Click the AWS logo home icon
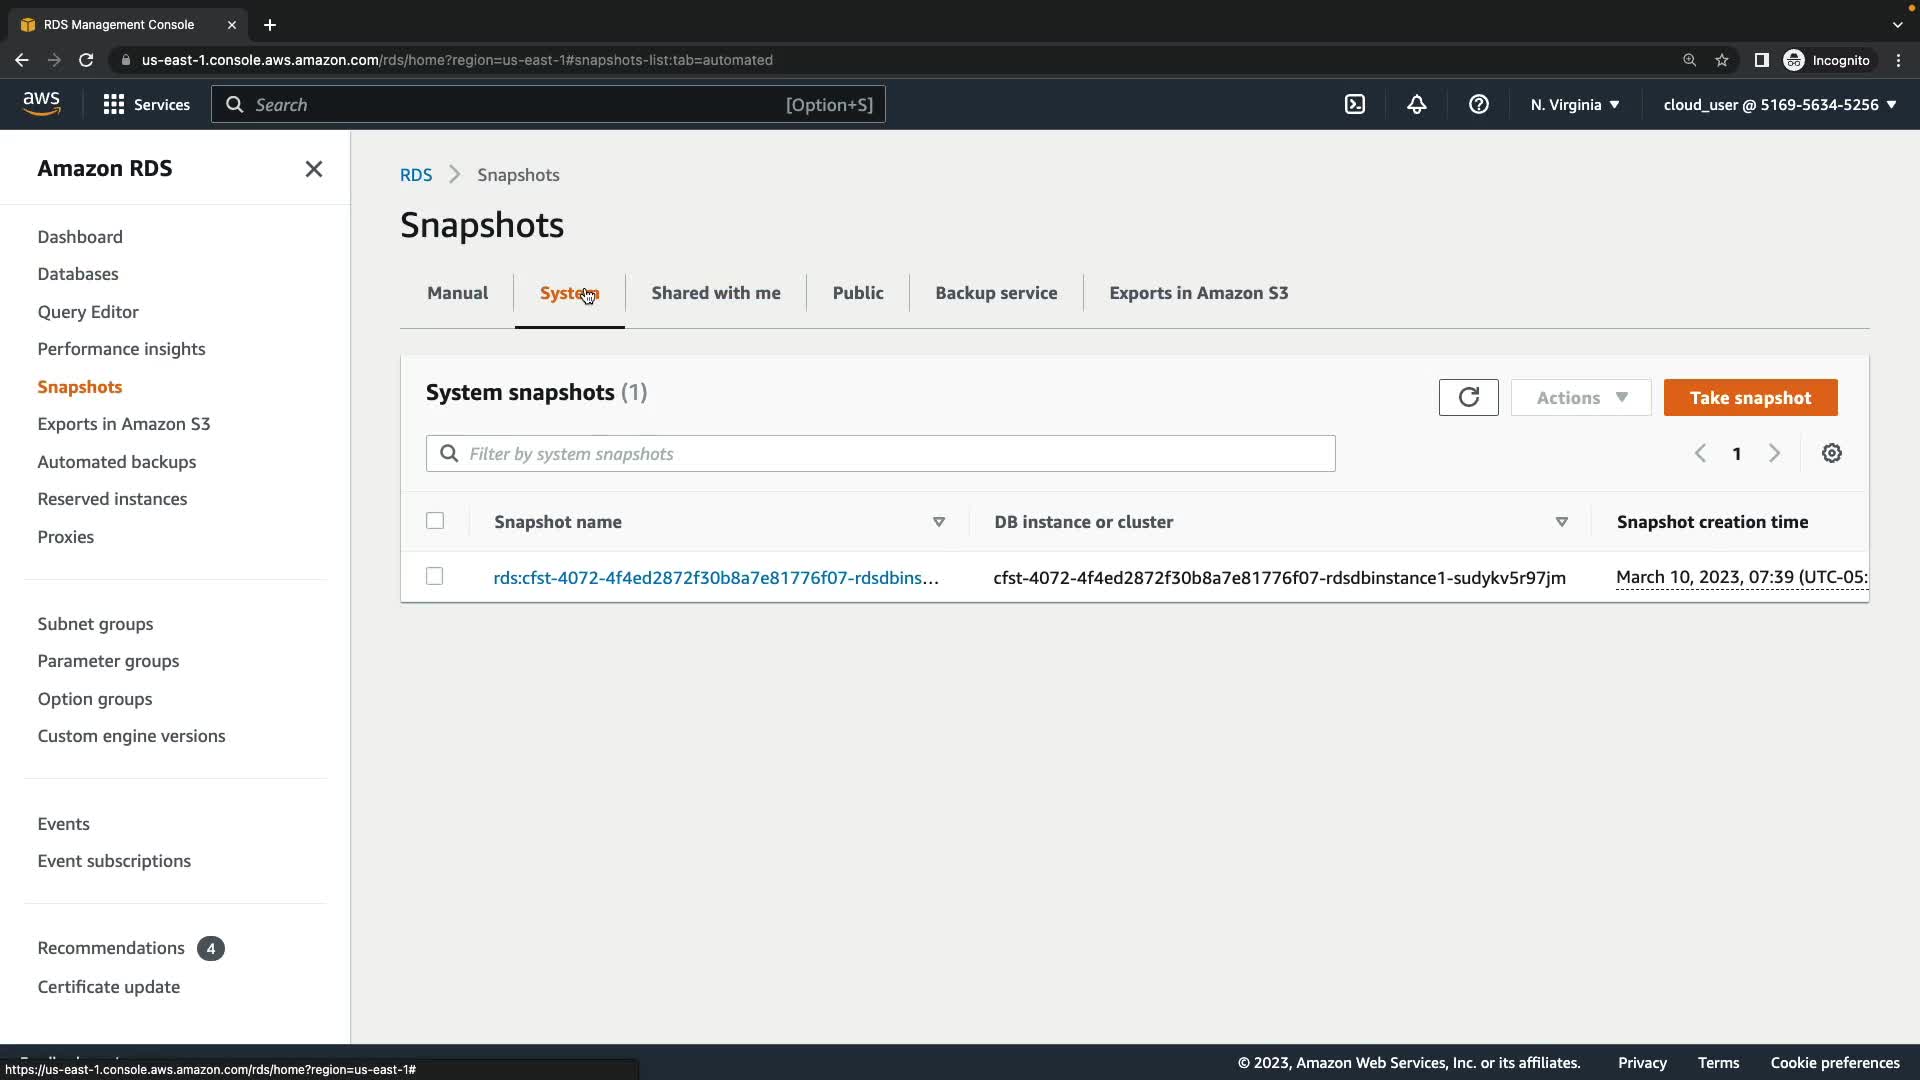The image size is (1920, 1080). [41, 104]
